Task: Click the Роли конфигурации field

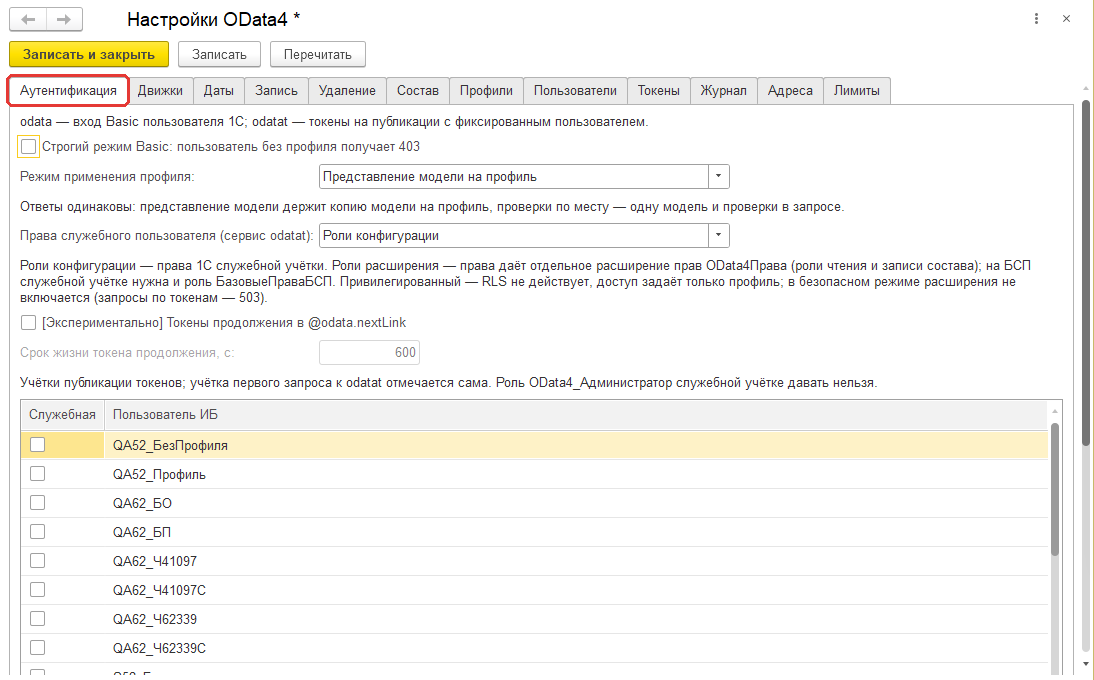Action: [514, 236]
